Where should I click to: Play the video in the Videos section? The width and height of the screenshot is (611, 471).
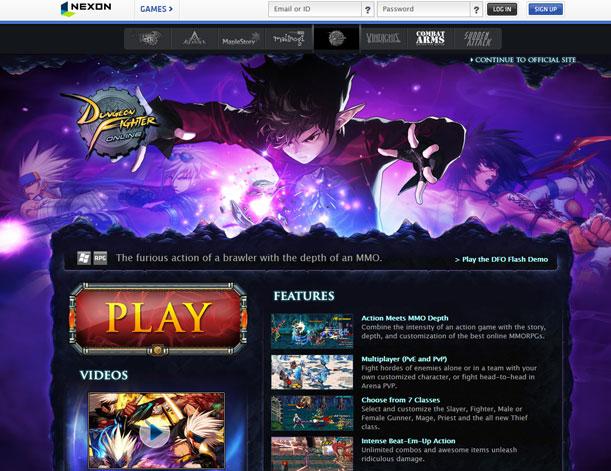pyautogui.click(x=156, y=431)
